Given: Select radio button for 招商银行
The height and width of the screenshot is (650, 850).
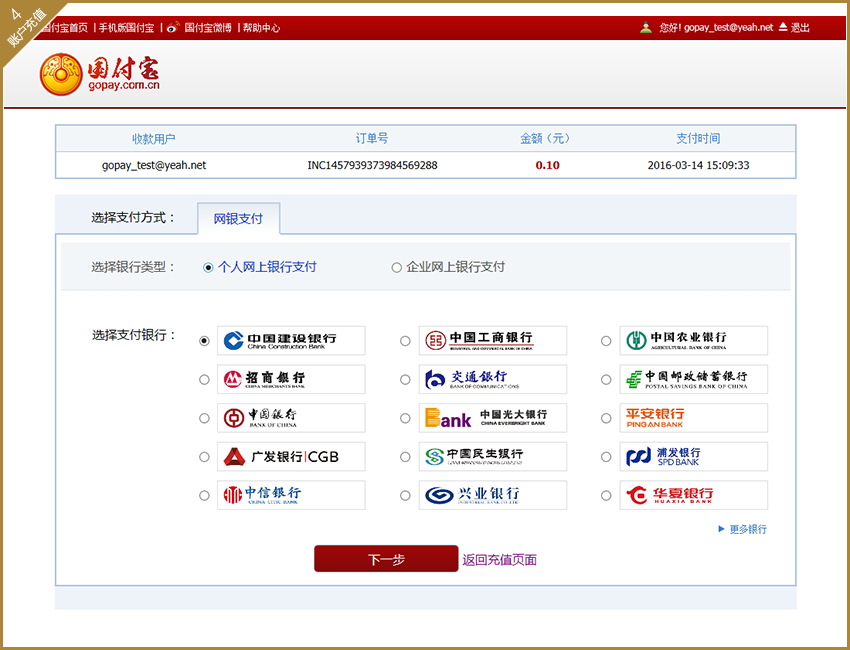Looking at the screenshot, I should coord(204,379).
